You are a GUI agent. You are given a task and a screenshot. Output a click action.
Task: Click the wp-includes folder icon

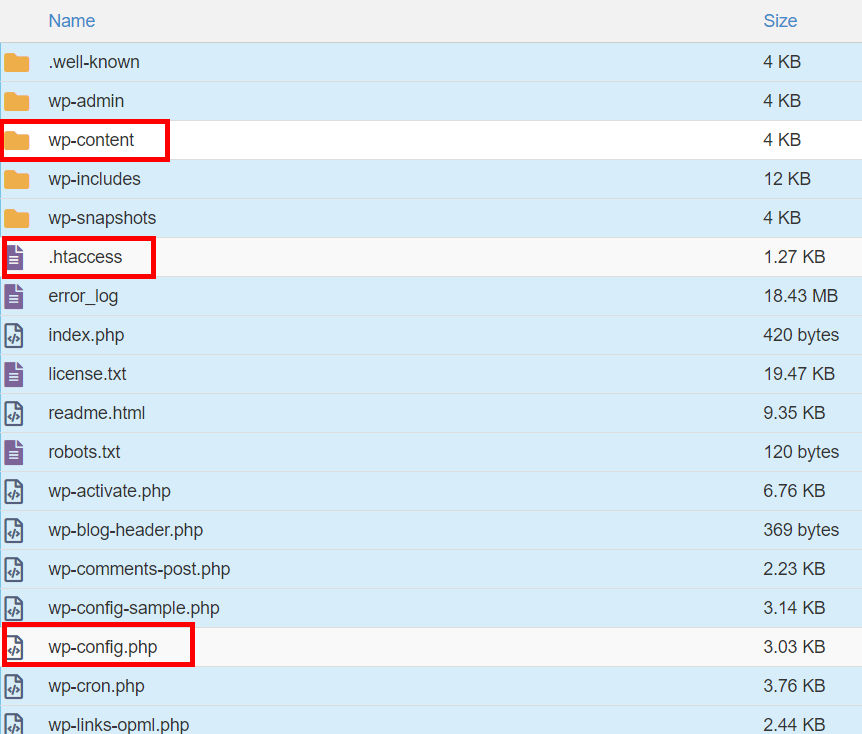click(x=16, y=180)
